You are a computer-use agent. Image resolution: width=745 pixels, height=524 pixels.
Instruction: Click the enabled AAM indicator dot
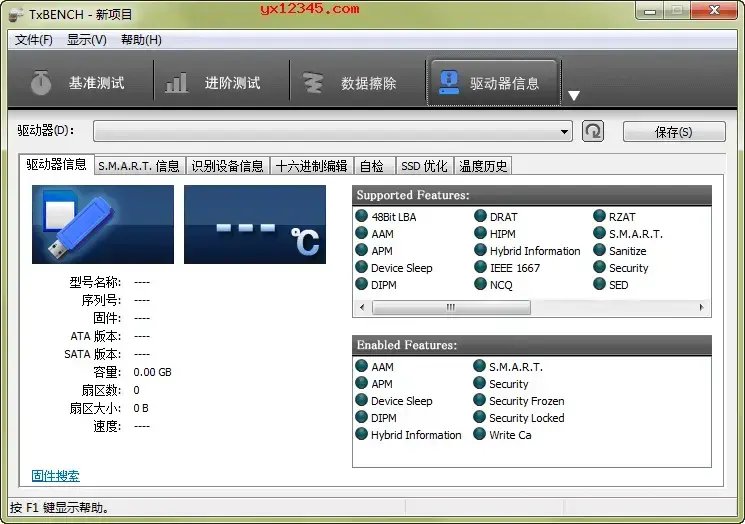[x=362, y=366]
